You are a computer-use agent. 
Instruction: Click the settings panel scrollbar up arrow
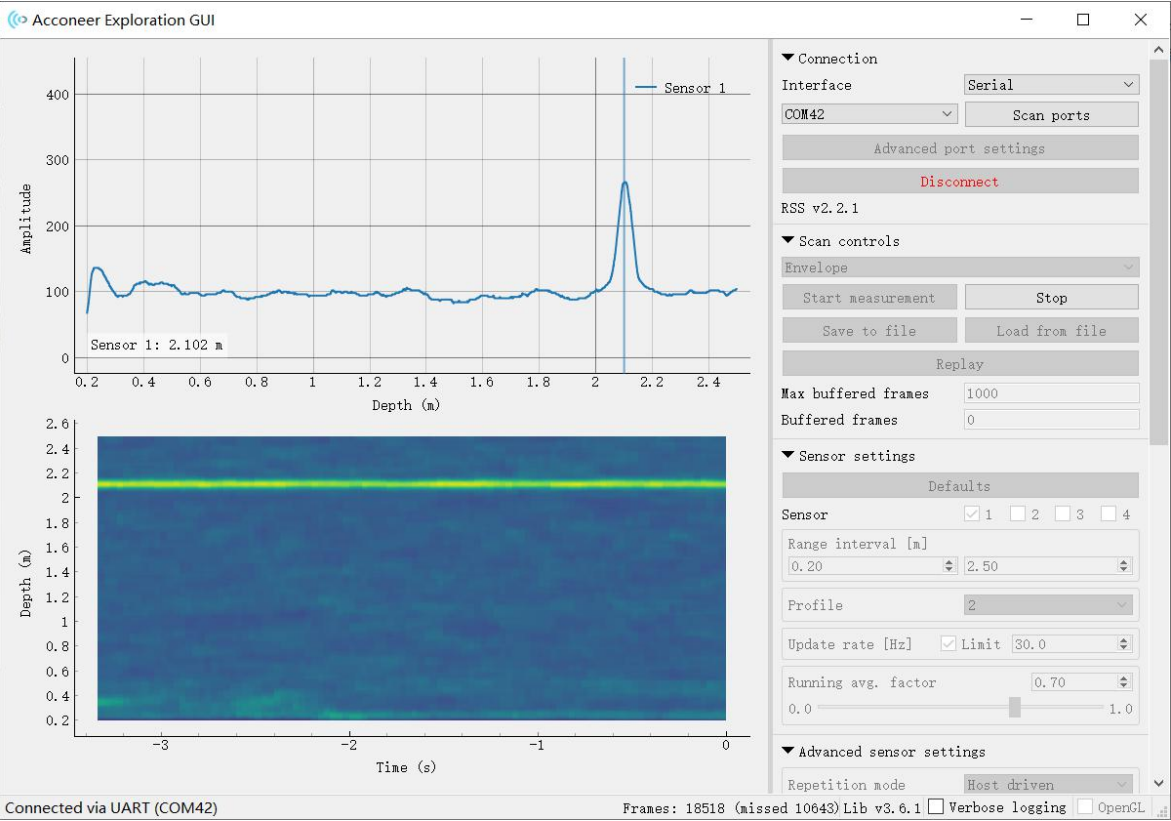(x=1158, y=49)
